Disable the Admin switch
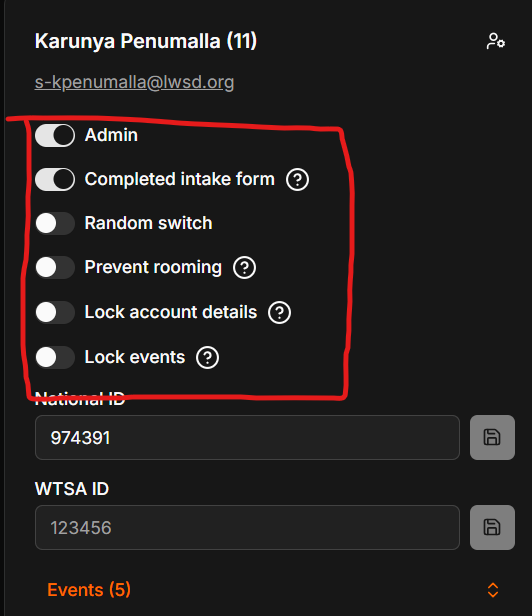 [55, 136]
